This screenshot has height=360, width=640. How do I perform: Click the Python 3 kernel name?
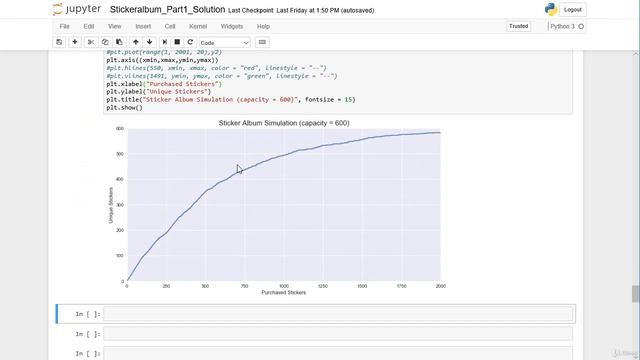pyautogui.click(x=562, y=27)
